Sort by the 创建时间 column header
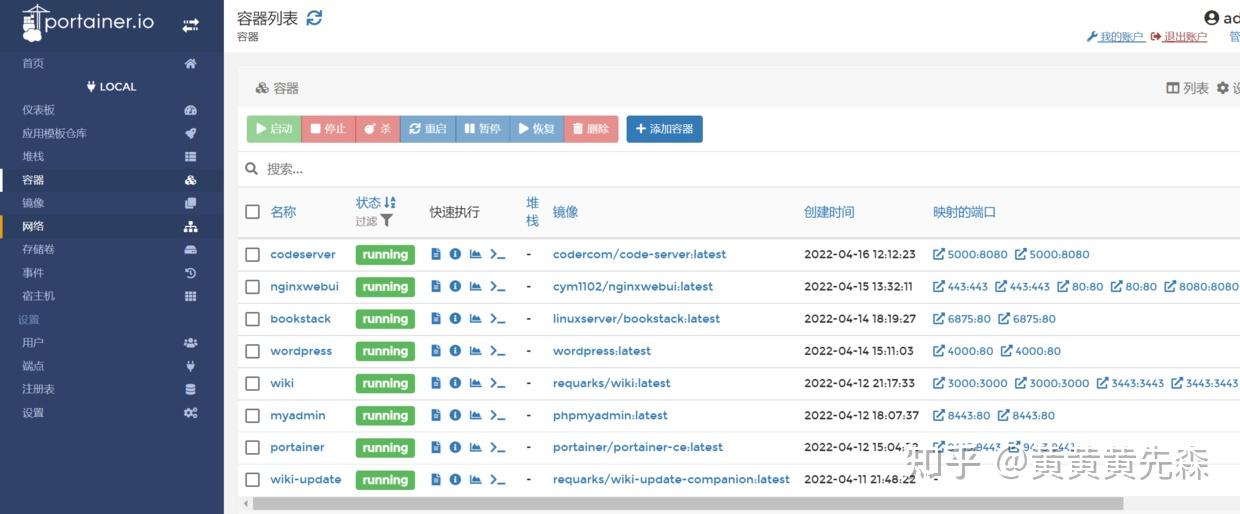The width and height of the screenshot is (1240, 514). (x=829, y=212)
